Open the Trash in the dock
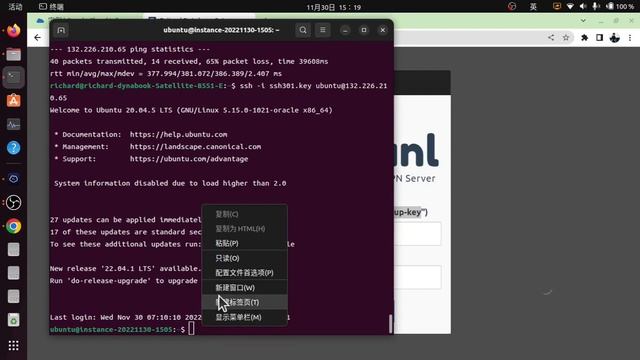640x360 pixels. [13, 320]
